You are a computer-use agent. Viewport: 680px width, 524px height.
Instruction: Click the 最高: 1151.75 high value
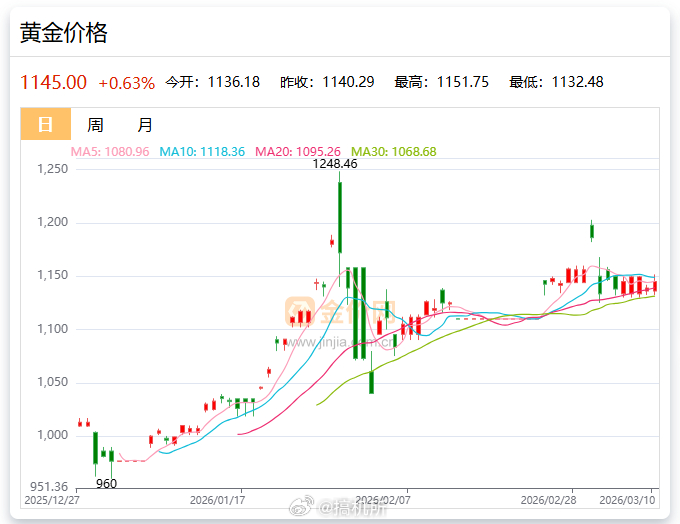tap(441, 82)
